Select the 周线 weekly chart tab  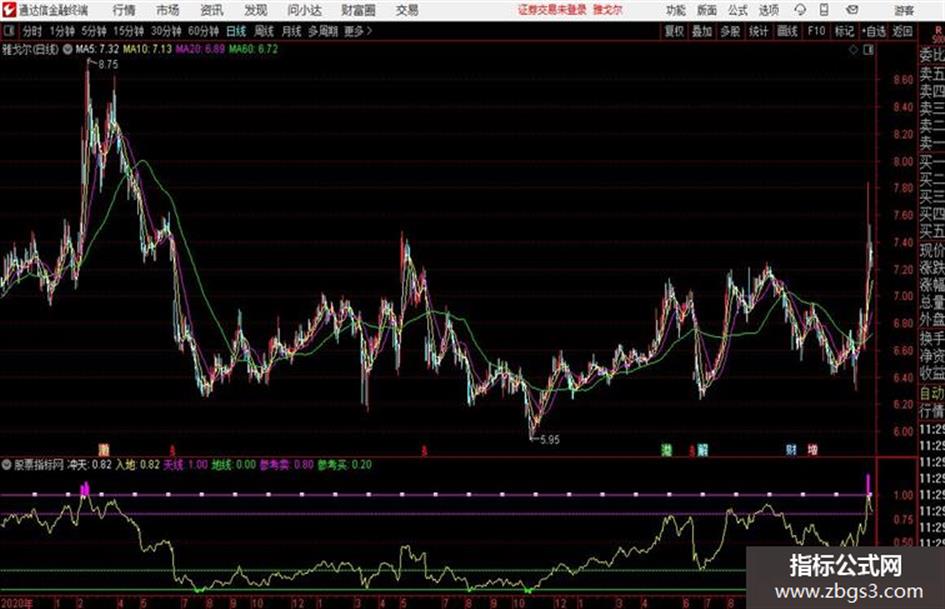264,31
